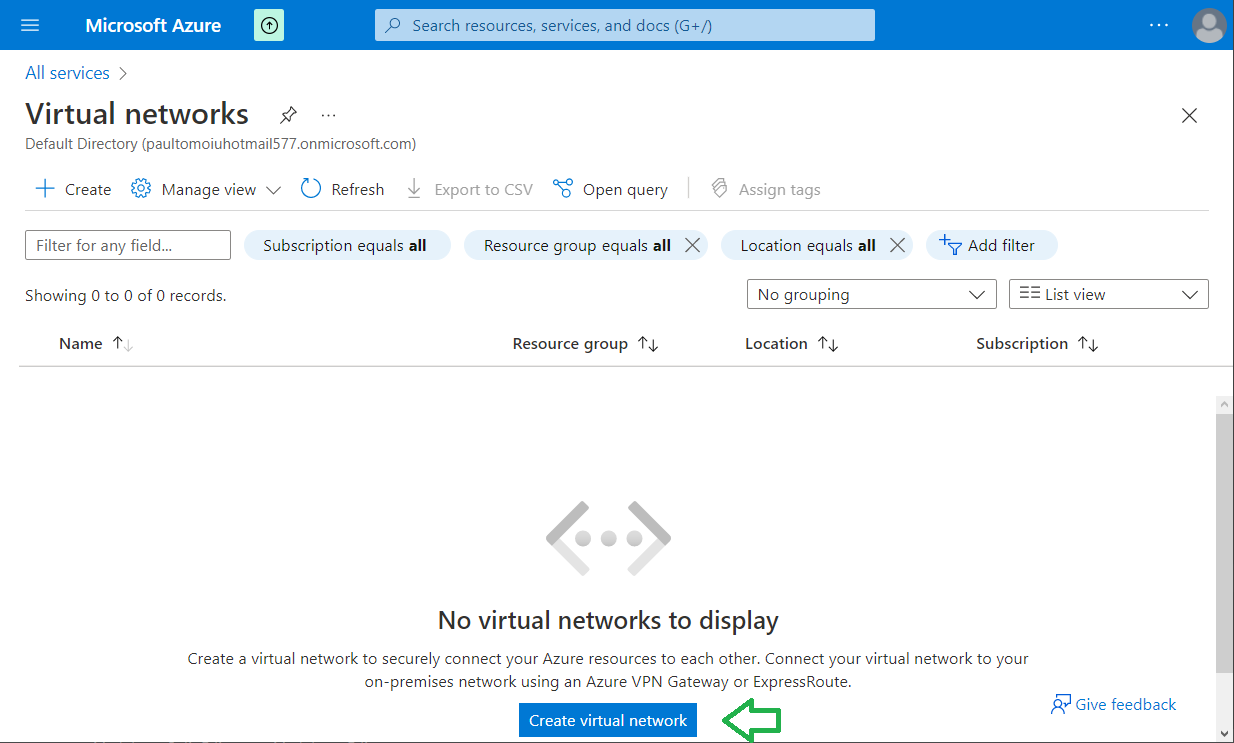Focus the Filter for any field box
Viewport: 1234px width, 743px height.
tap(128, 245)
